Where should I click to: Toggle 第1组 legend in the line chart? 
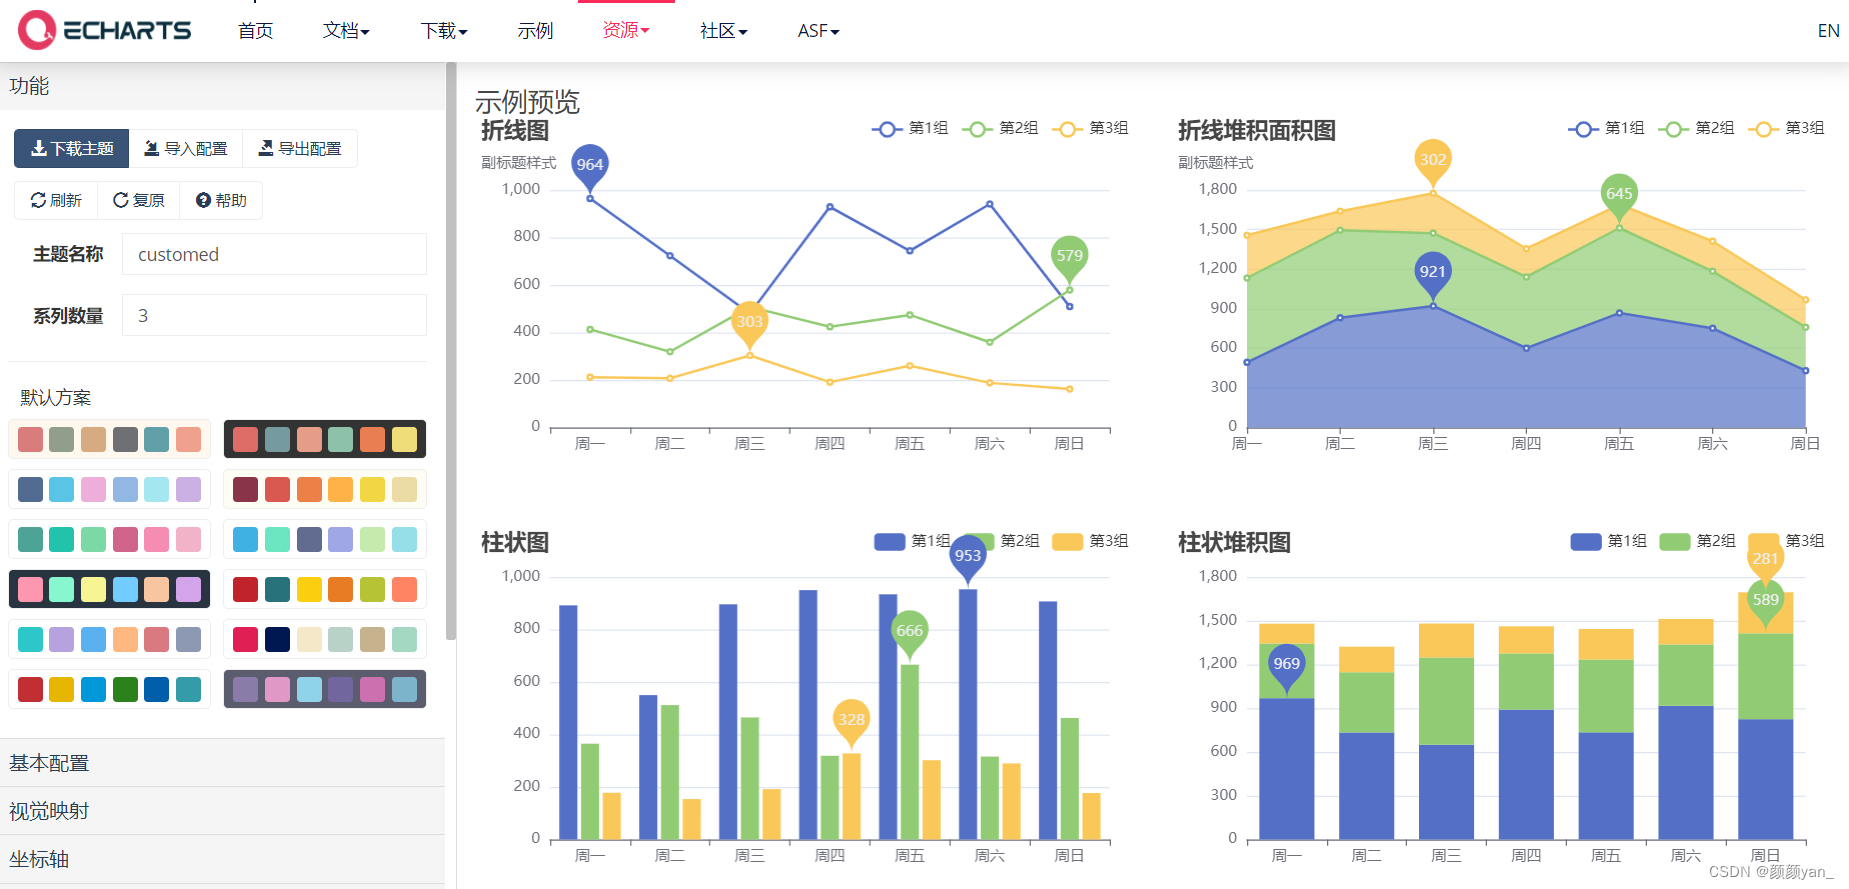[910, 129]
